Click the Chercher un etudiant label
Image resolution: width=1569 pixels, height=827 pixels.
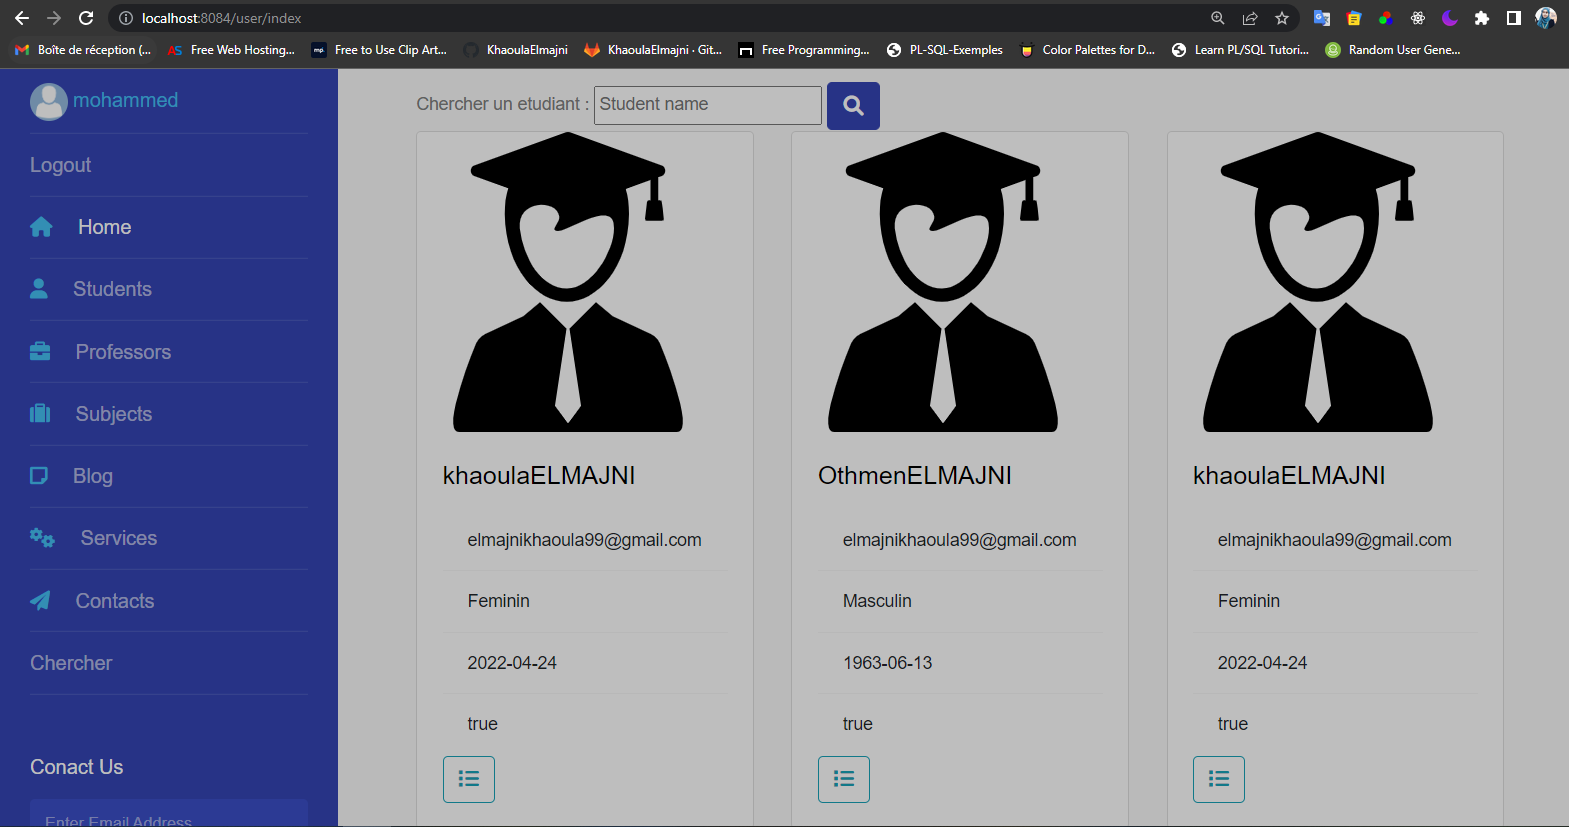pyautogui.click(x=503, y=104)
